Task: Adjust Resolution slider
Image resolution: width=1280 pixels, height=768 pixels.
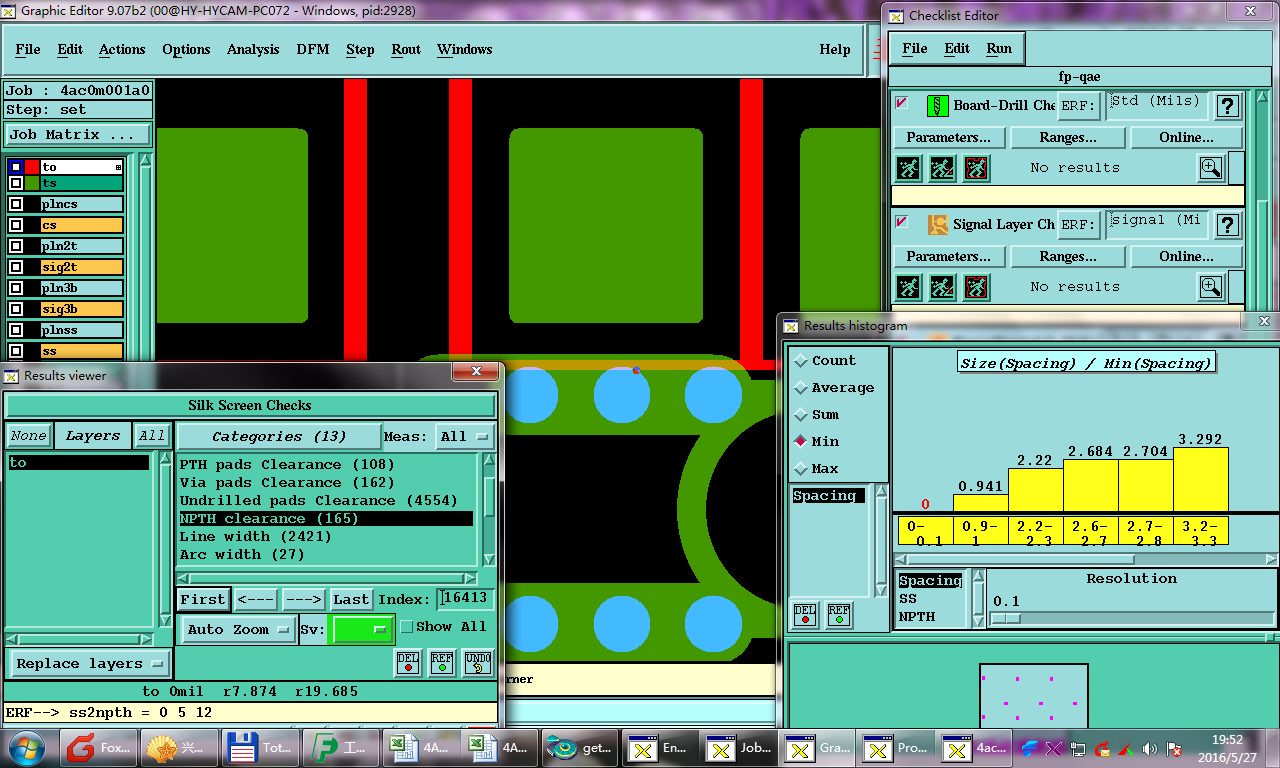Action: [x=1008, y=618]
